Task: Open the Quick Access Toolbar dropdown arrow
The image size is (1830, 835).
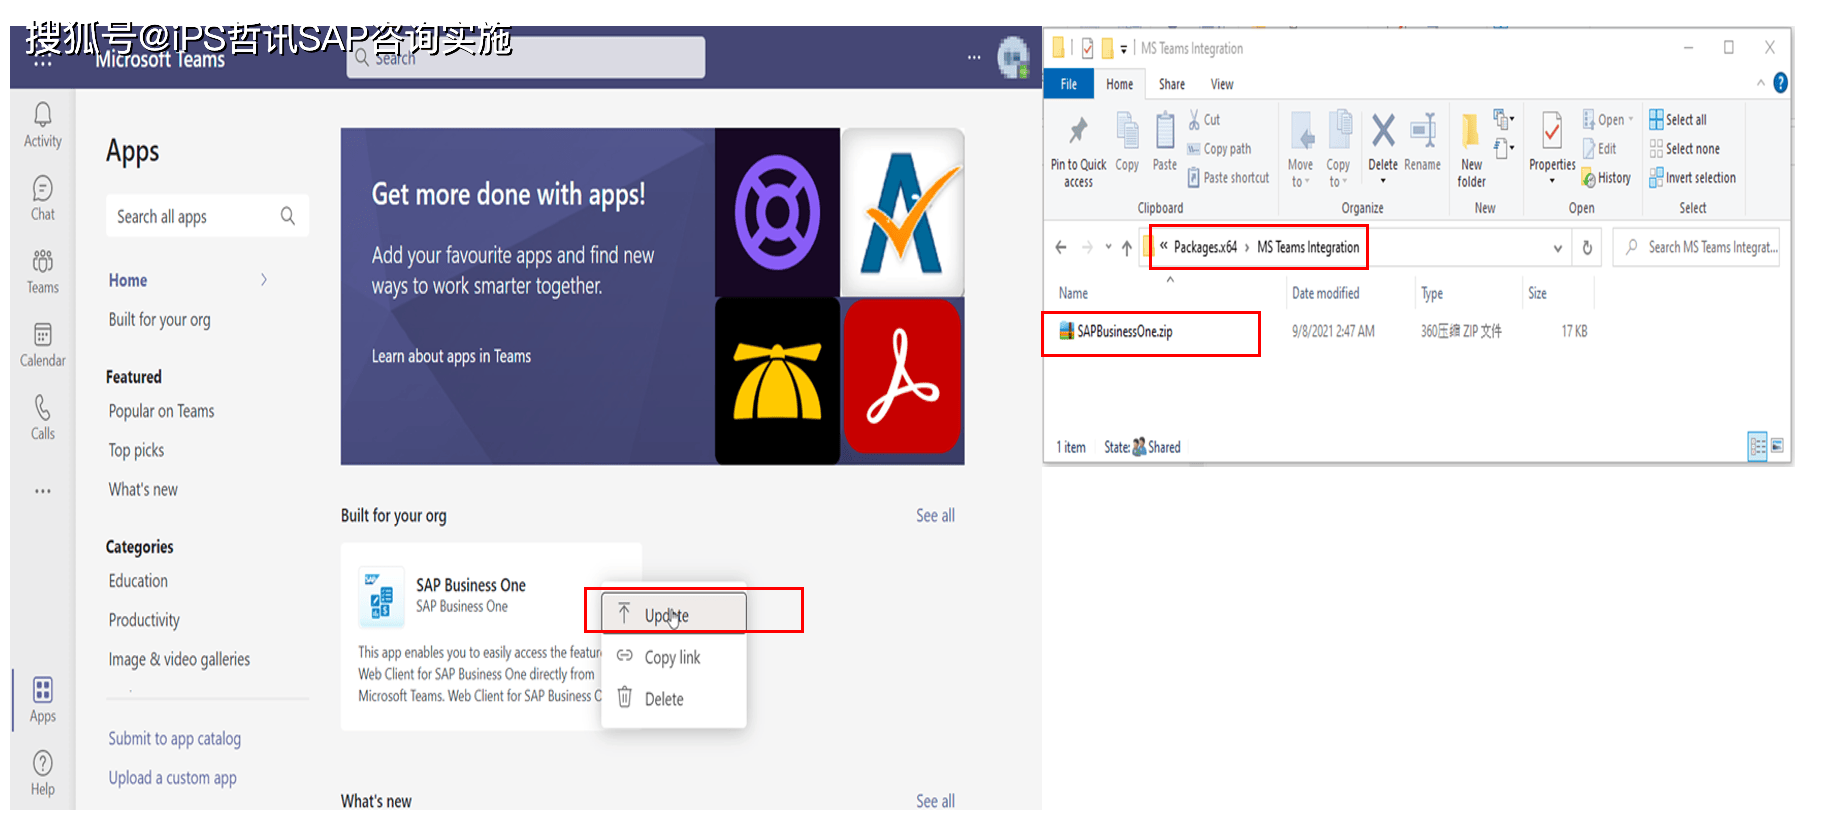Action: [x=1124, y=48]
